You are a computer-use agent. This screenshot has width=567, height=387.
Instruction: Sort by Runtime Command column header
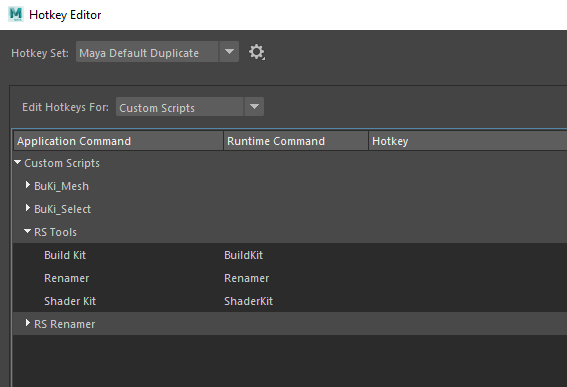[x=296, y=141]
